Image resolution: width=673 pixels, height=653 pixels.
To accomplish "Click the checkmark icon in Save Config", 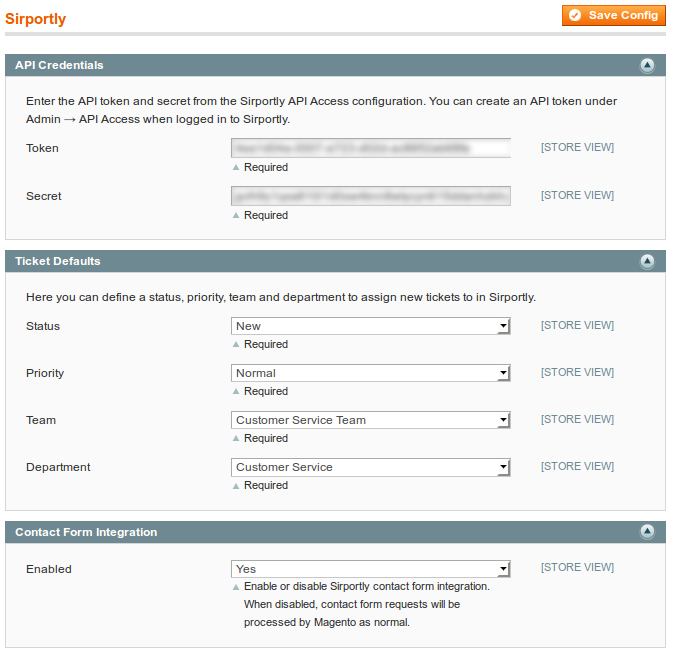I will tap(575, 15).
